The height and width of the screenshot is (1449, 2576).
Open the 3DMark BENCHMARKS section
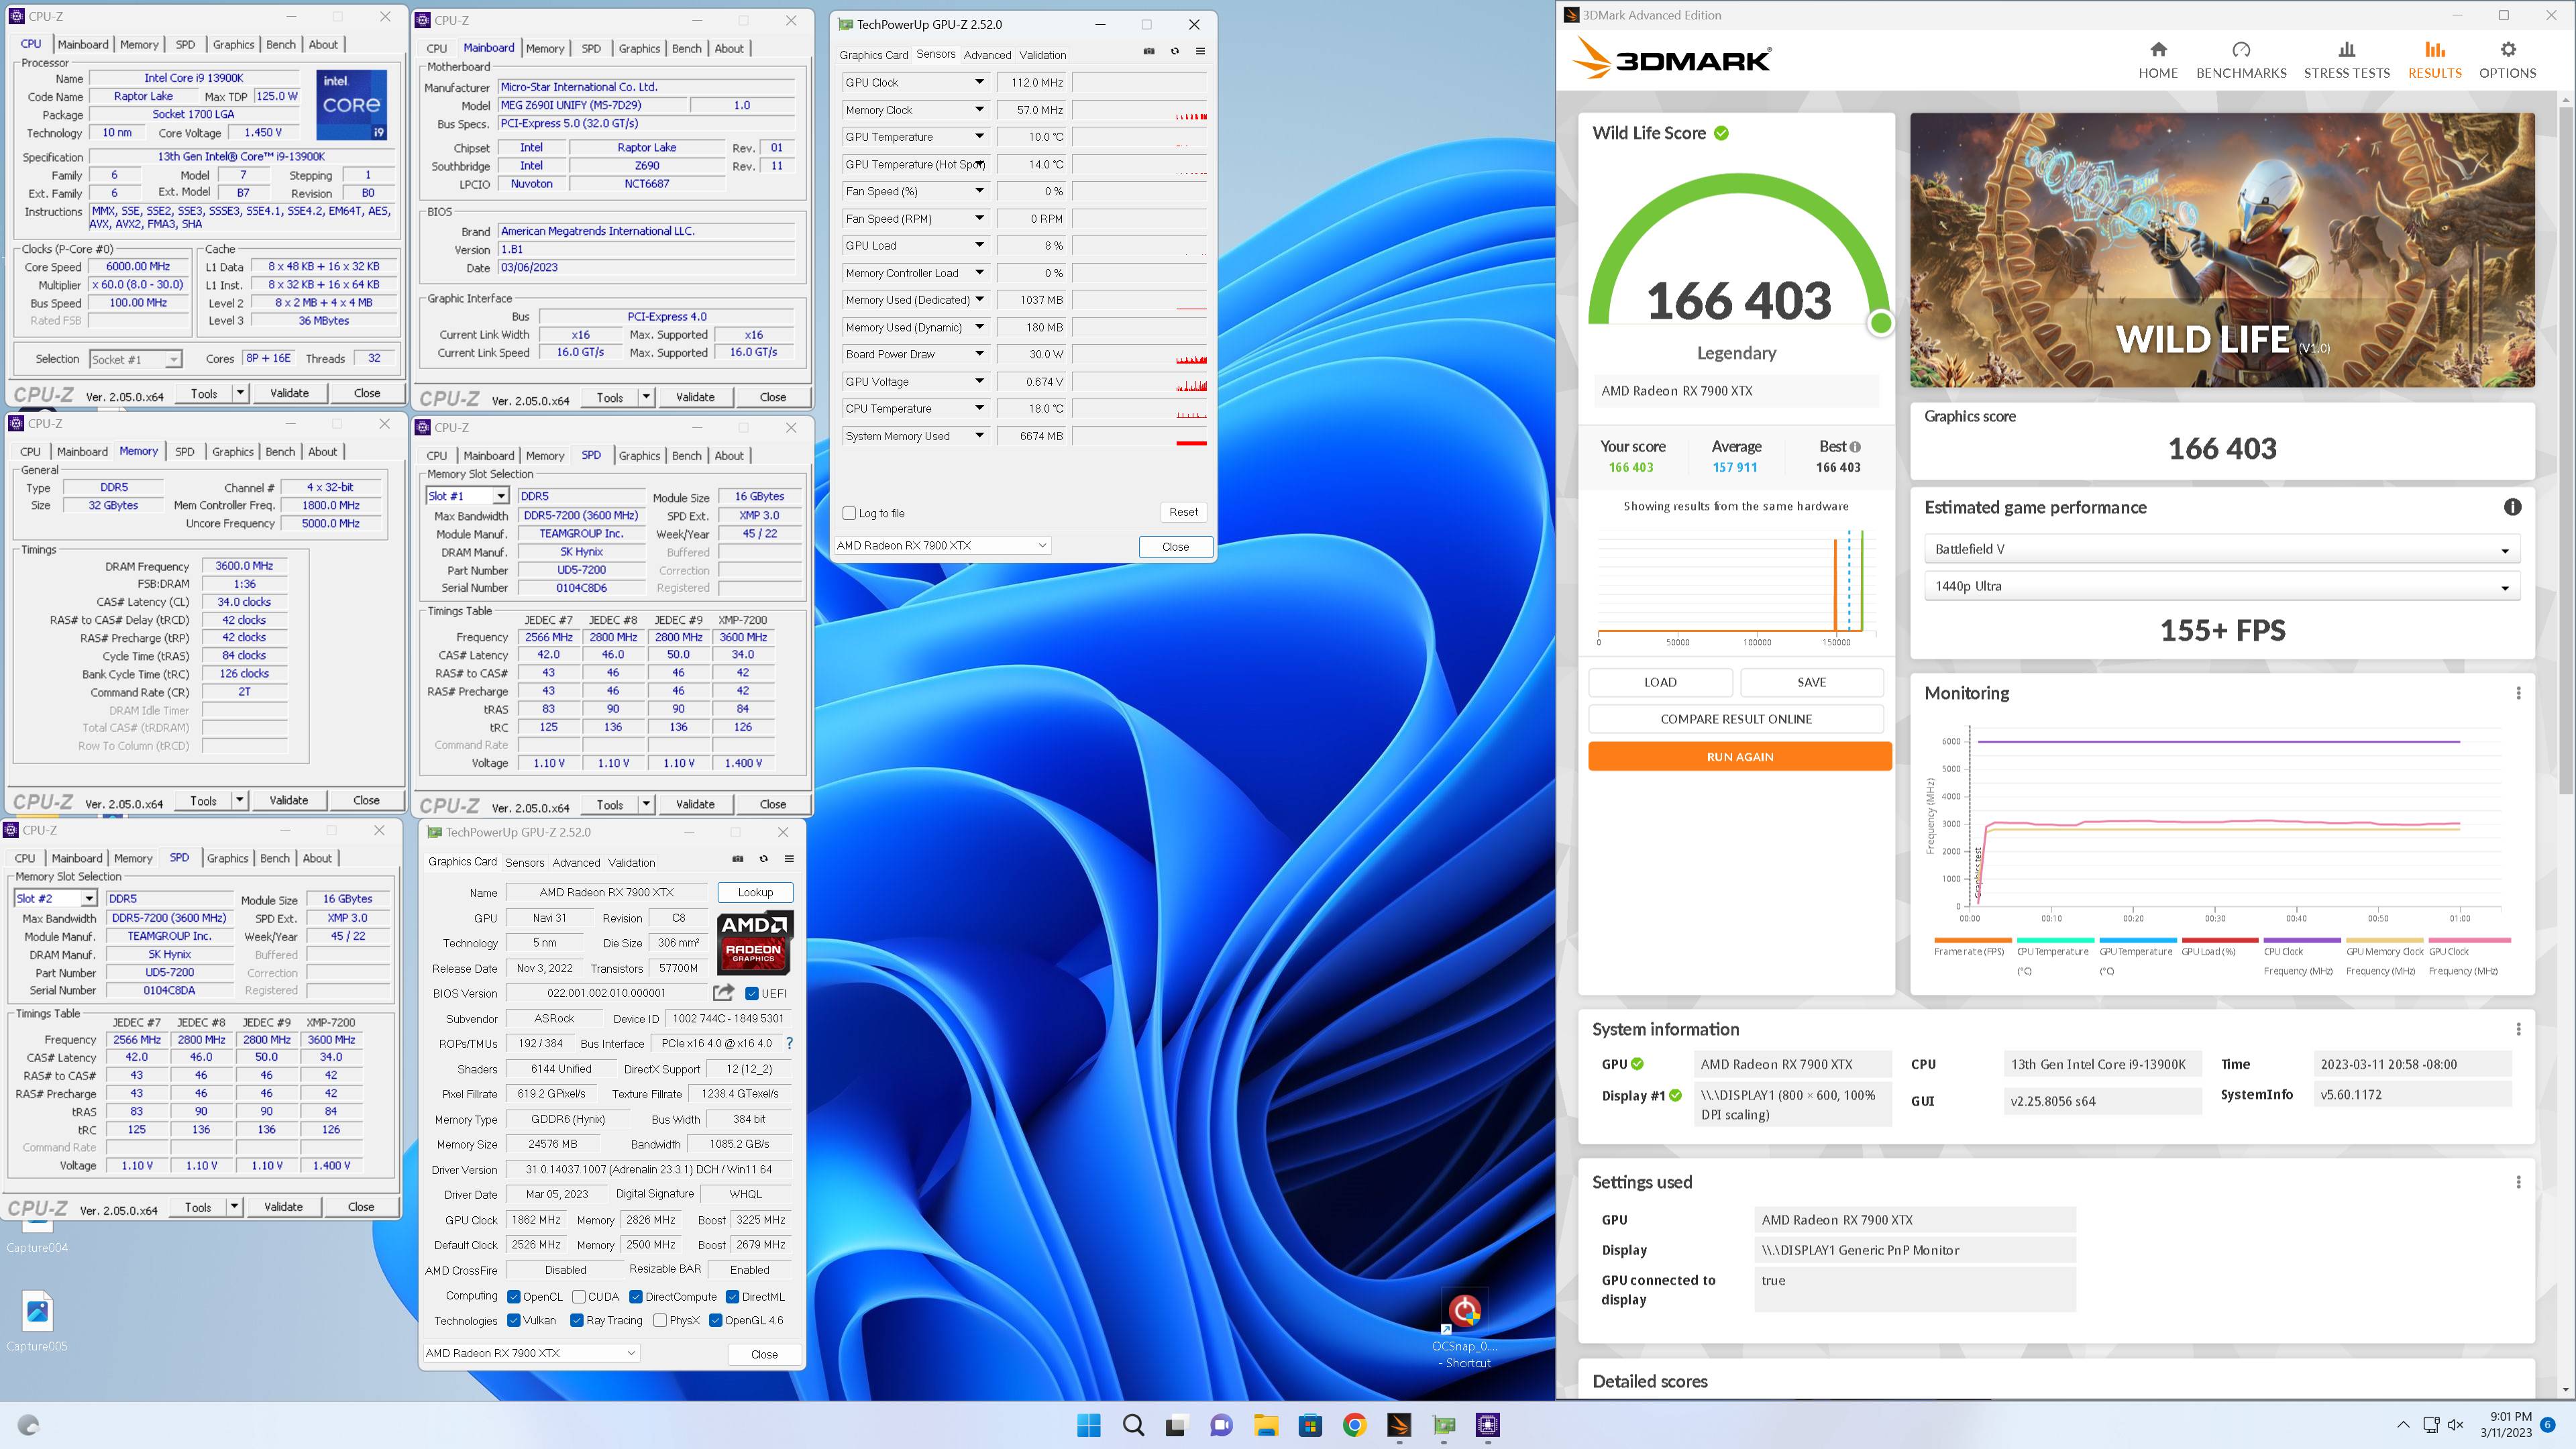pyautogui.click(x=2241, y=60)
